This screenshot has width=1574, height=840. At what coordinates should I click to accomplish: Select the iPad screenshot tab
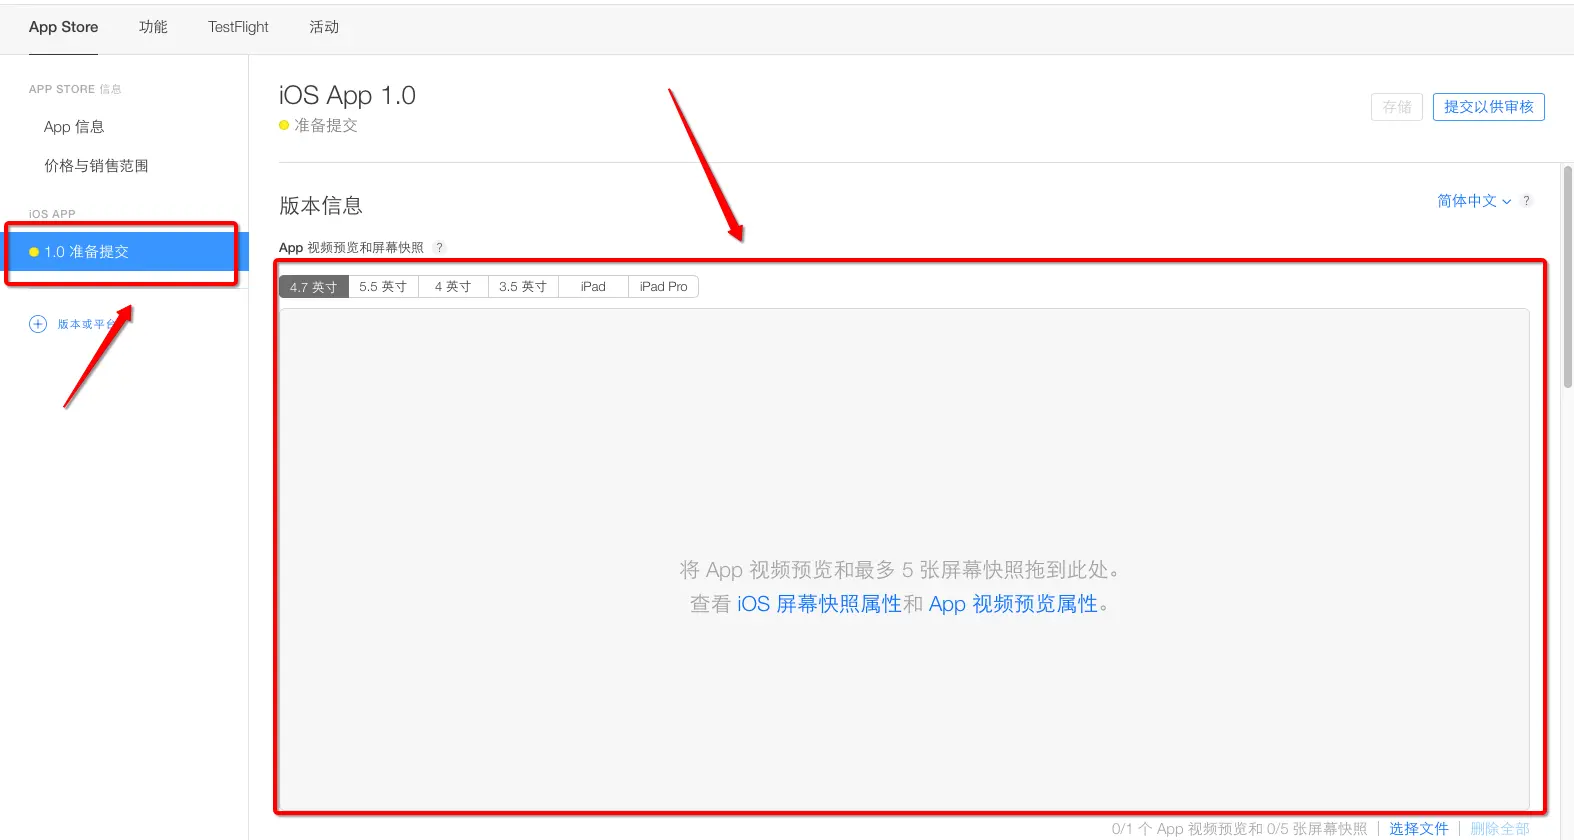pyautogui.click(x=593, y=287)
